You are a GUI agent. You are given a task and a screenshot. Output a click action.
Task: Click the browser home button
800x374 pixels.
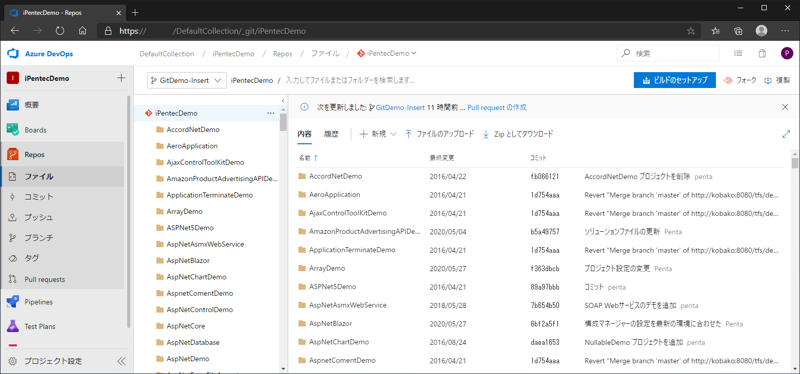[82, 31]
